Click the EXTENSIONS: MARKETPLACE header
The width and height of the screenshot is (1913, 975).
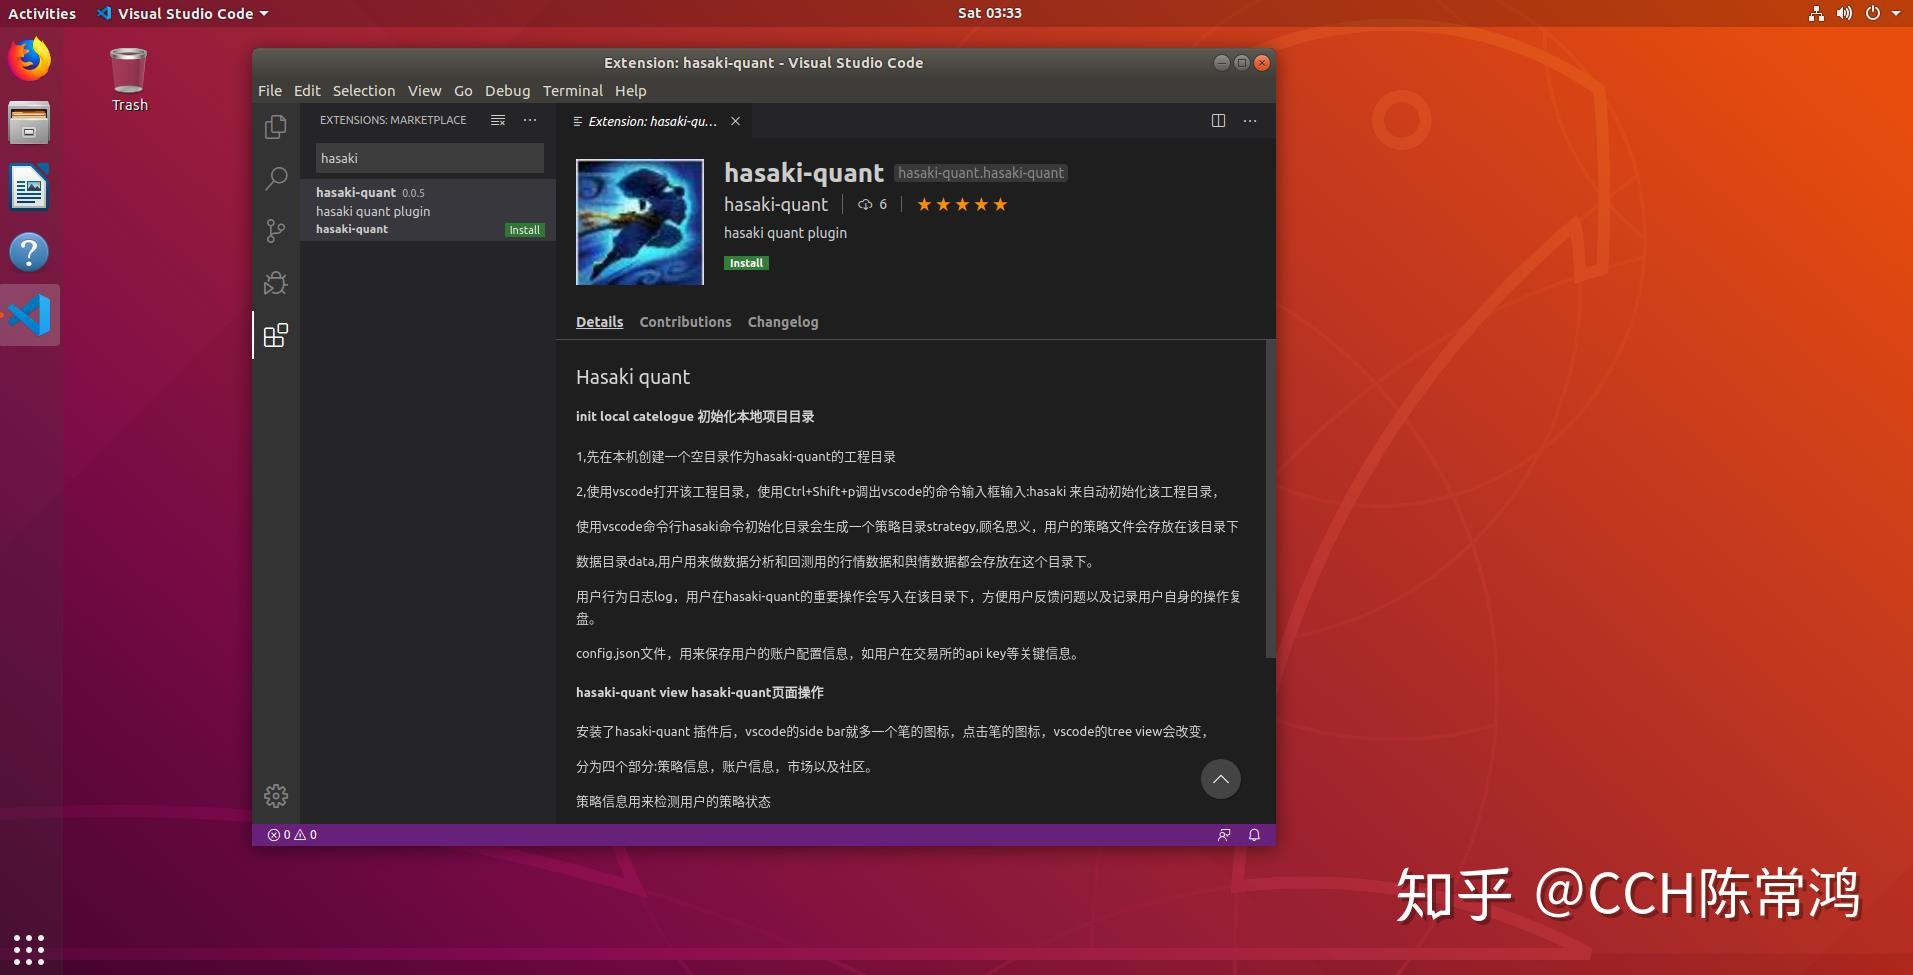(x=393, y=120)
